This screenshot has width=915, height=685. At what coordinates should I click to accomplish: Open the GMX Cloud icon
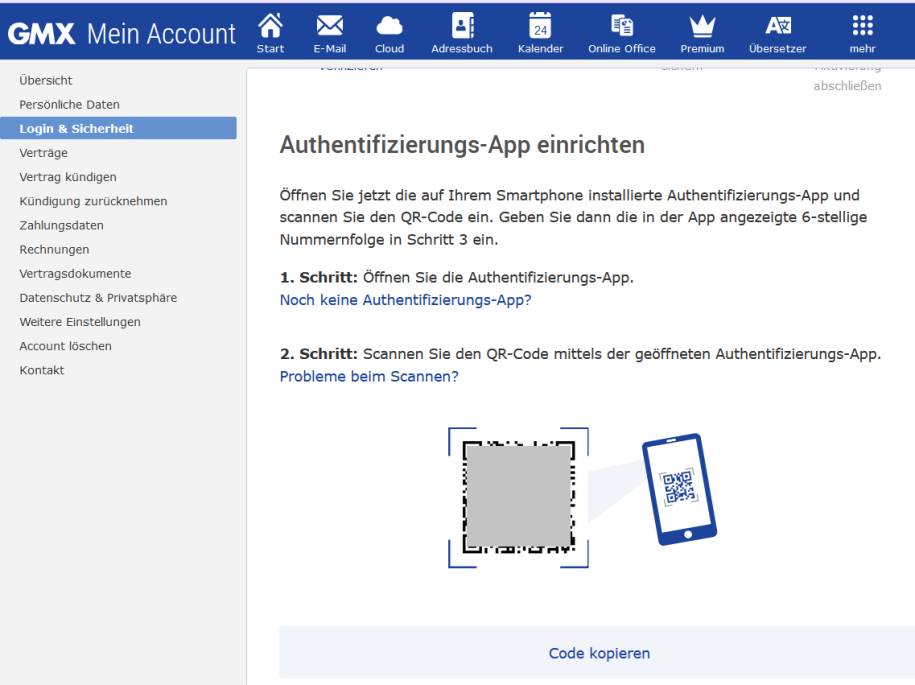[389, 30]
